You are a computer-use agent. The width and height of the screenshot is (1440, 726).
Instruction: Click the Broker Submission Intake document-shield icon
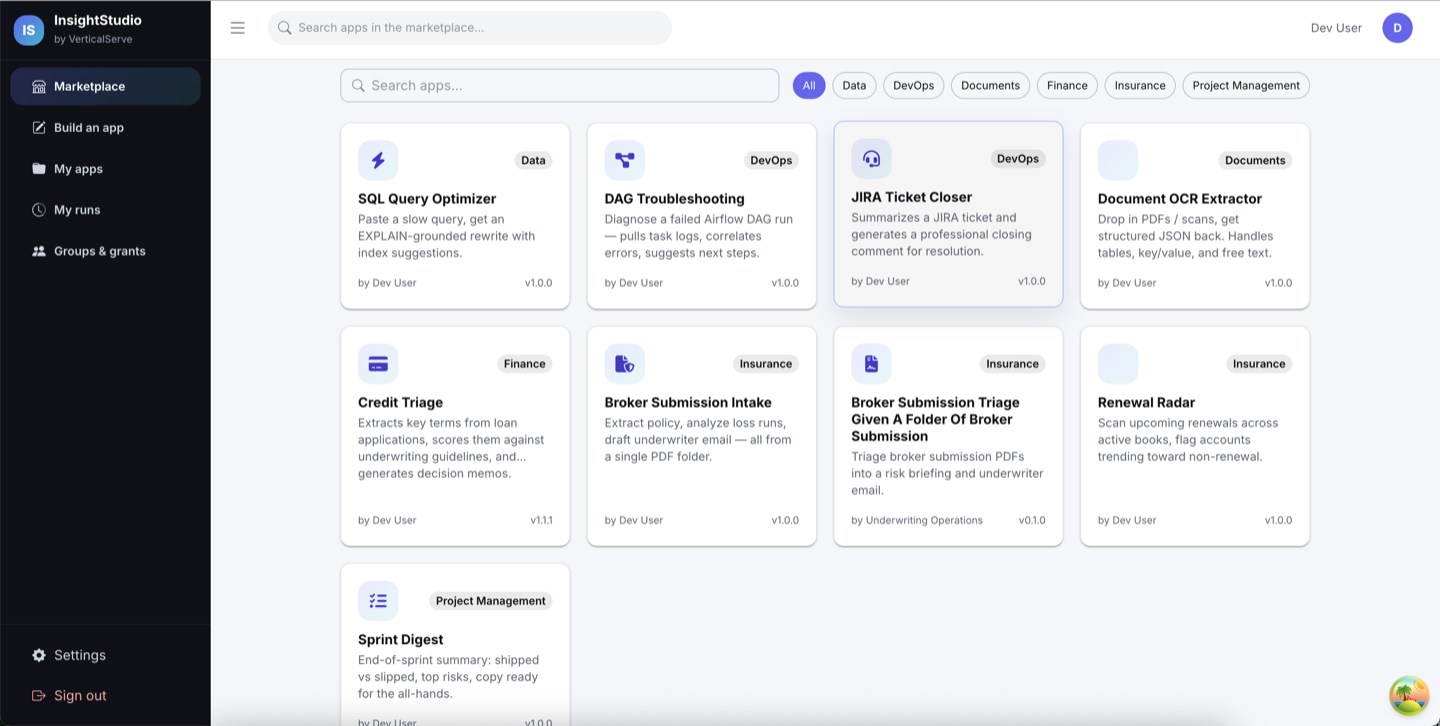click(x=625, y=364)
